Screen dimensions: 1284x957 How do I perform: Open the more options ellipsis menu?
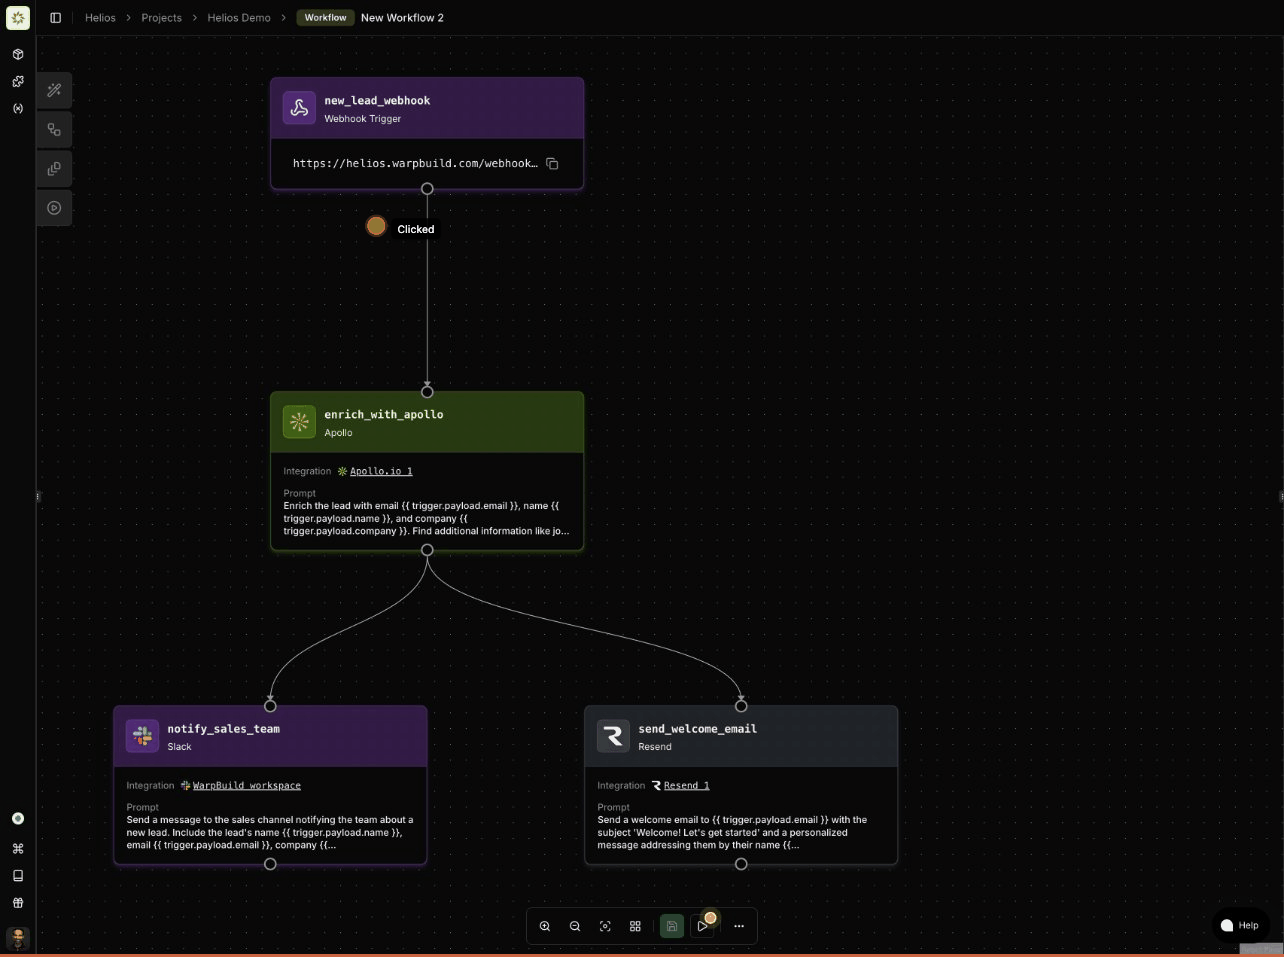[739, 926]
